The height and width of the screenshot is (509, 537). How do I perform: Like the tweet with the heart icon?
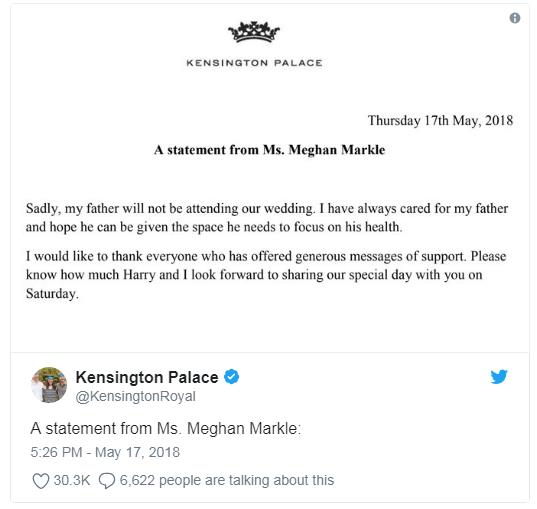[x=41, y=481]
